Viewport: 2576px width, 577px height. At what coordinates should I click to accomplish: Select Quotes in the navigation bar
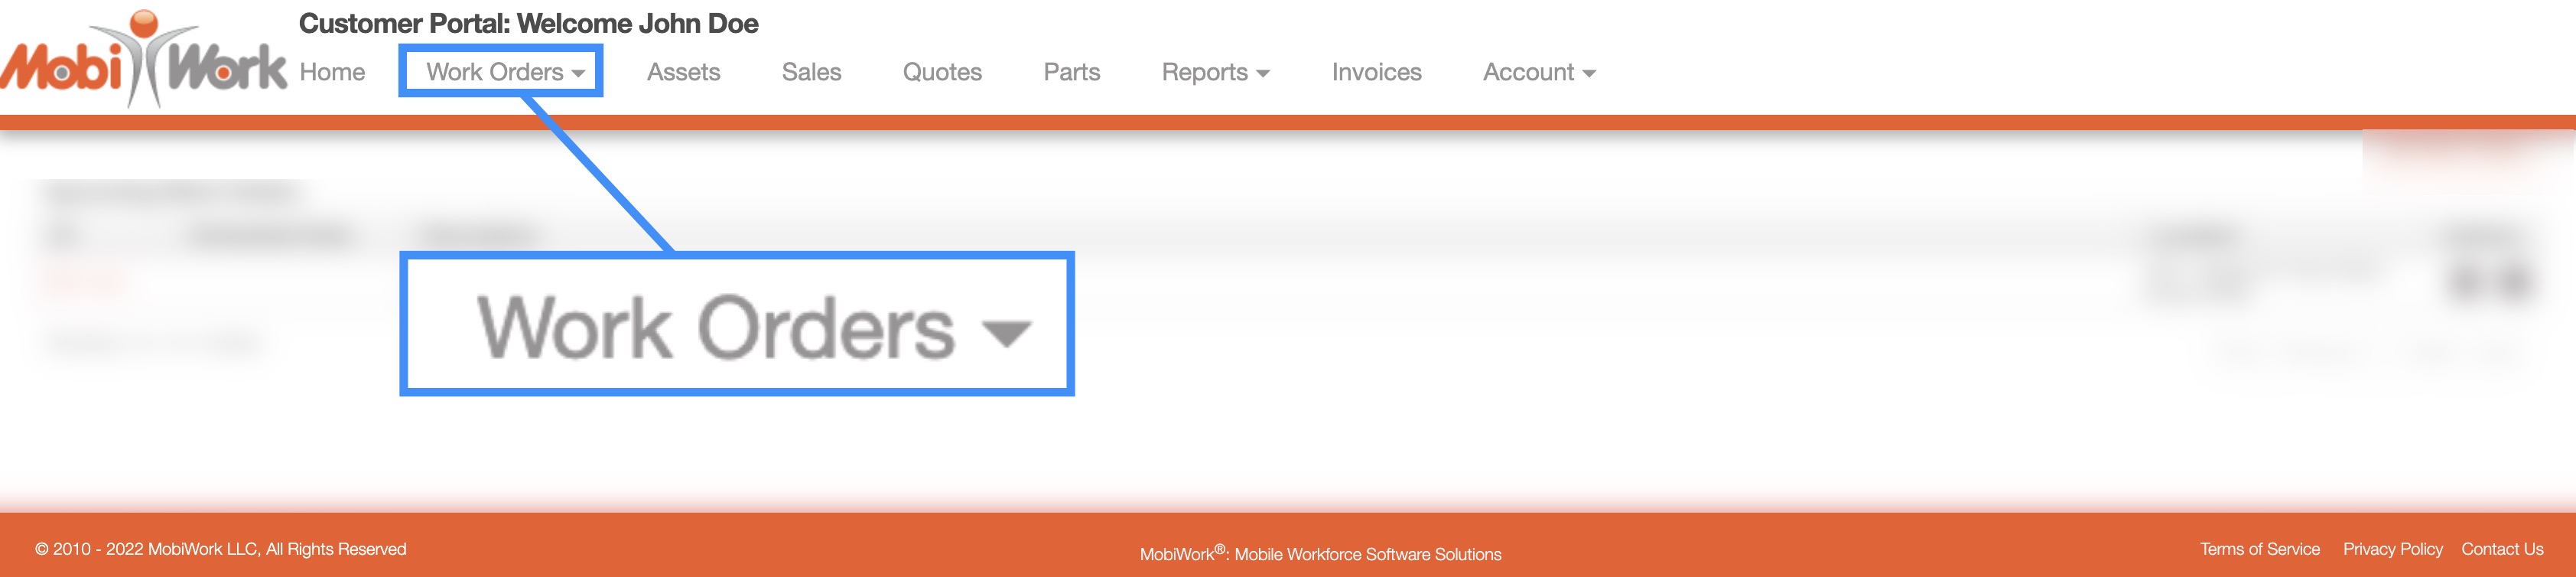click(942, 72)
